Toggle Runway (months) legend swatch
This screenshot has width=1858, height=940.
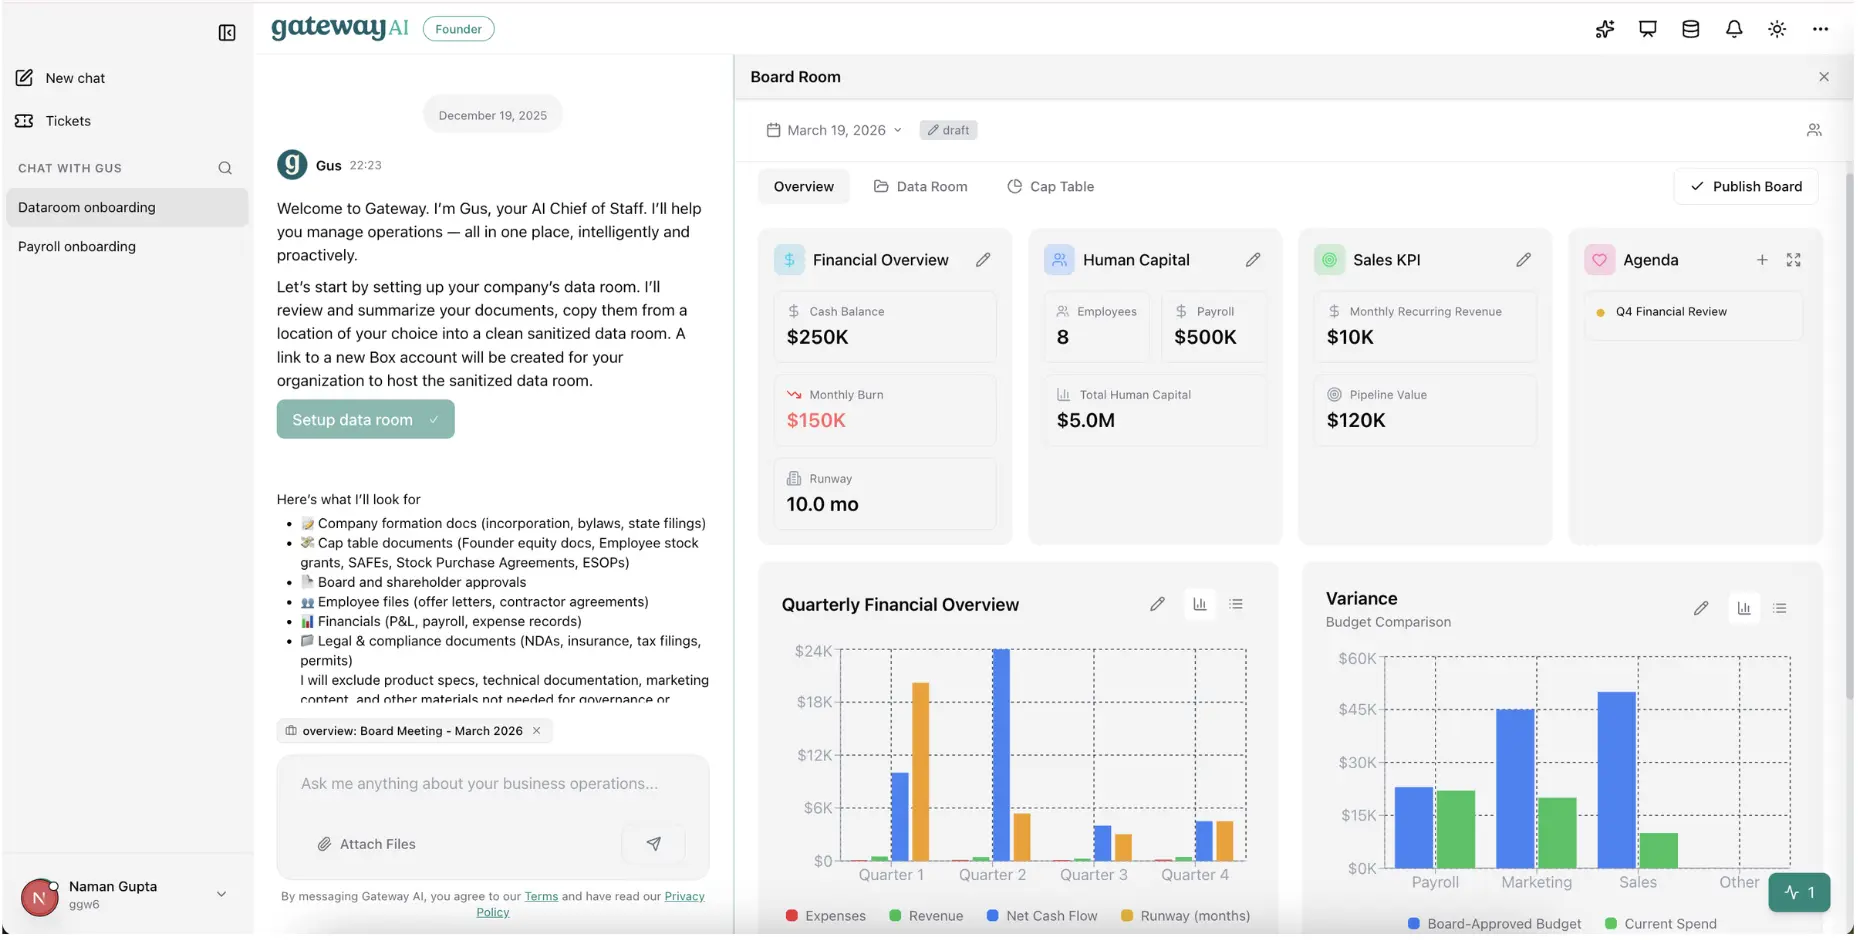click(x=1127, y=916)
